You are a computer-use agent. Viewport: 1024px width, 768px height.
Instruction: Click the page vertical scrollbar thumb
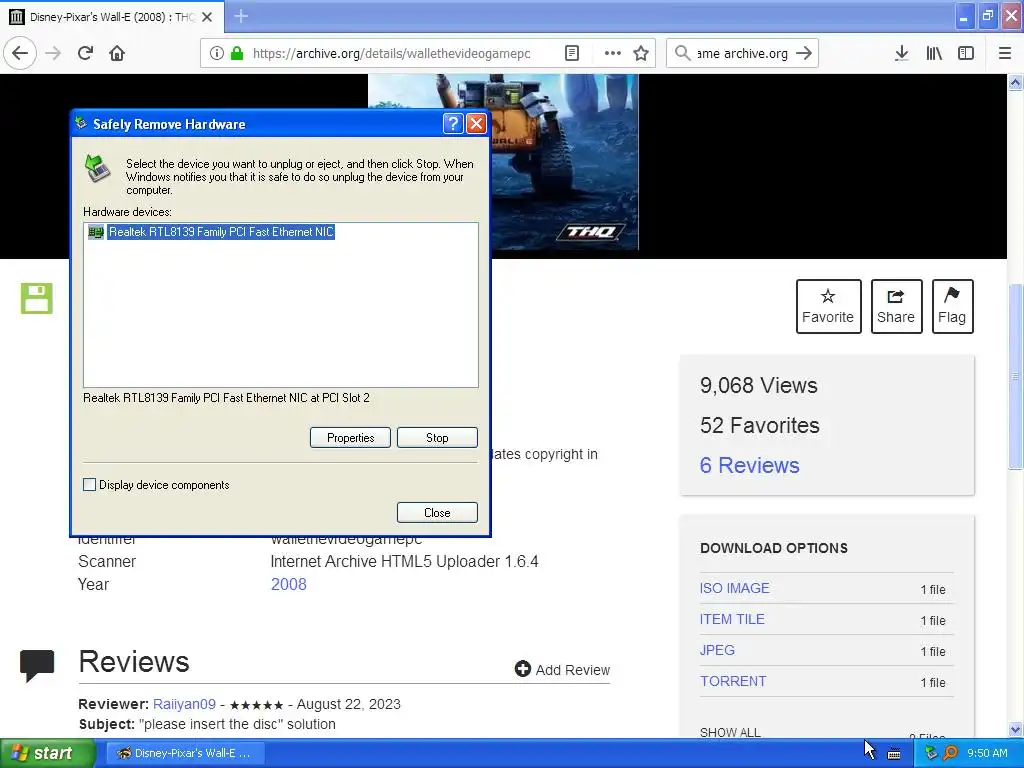[x=1015, y=376]
